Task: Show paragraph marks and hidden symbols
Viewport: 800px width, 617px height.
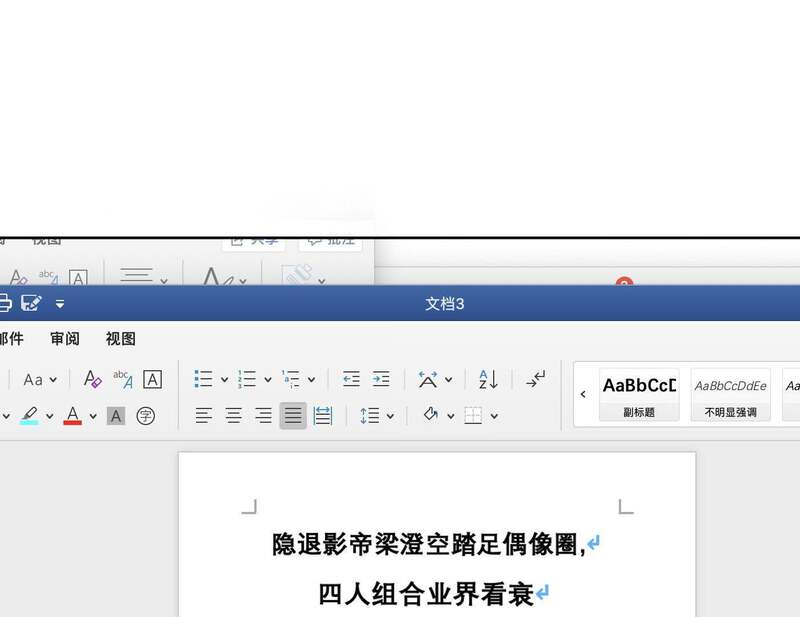Action: (536, 379)
